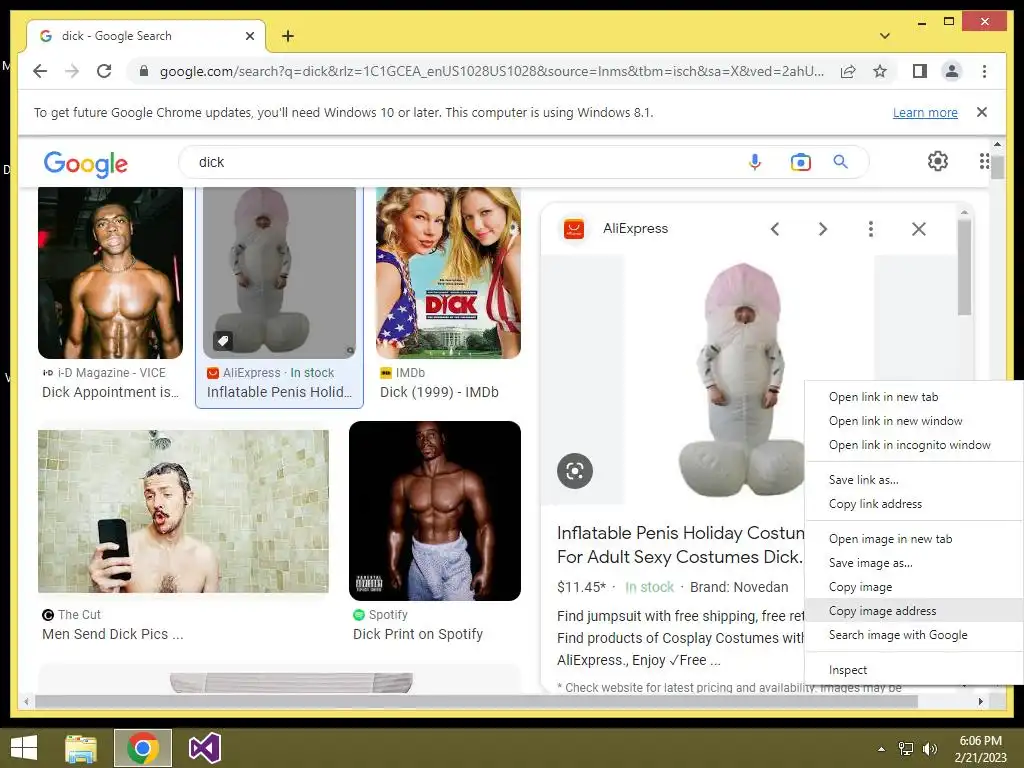Screen dimensions: 1024x768
Task: Click the padlock site info icon
Action: 144,71
